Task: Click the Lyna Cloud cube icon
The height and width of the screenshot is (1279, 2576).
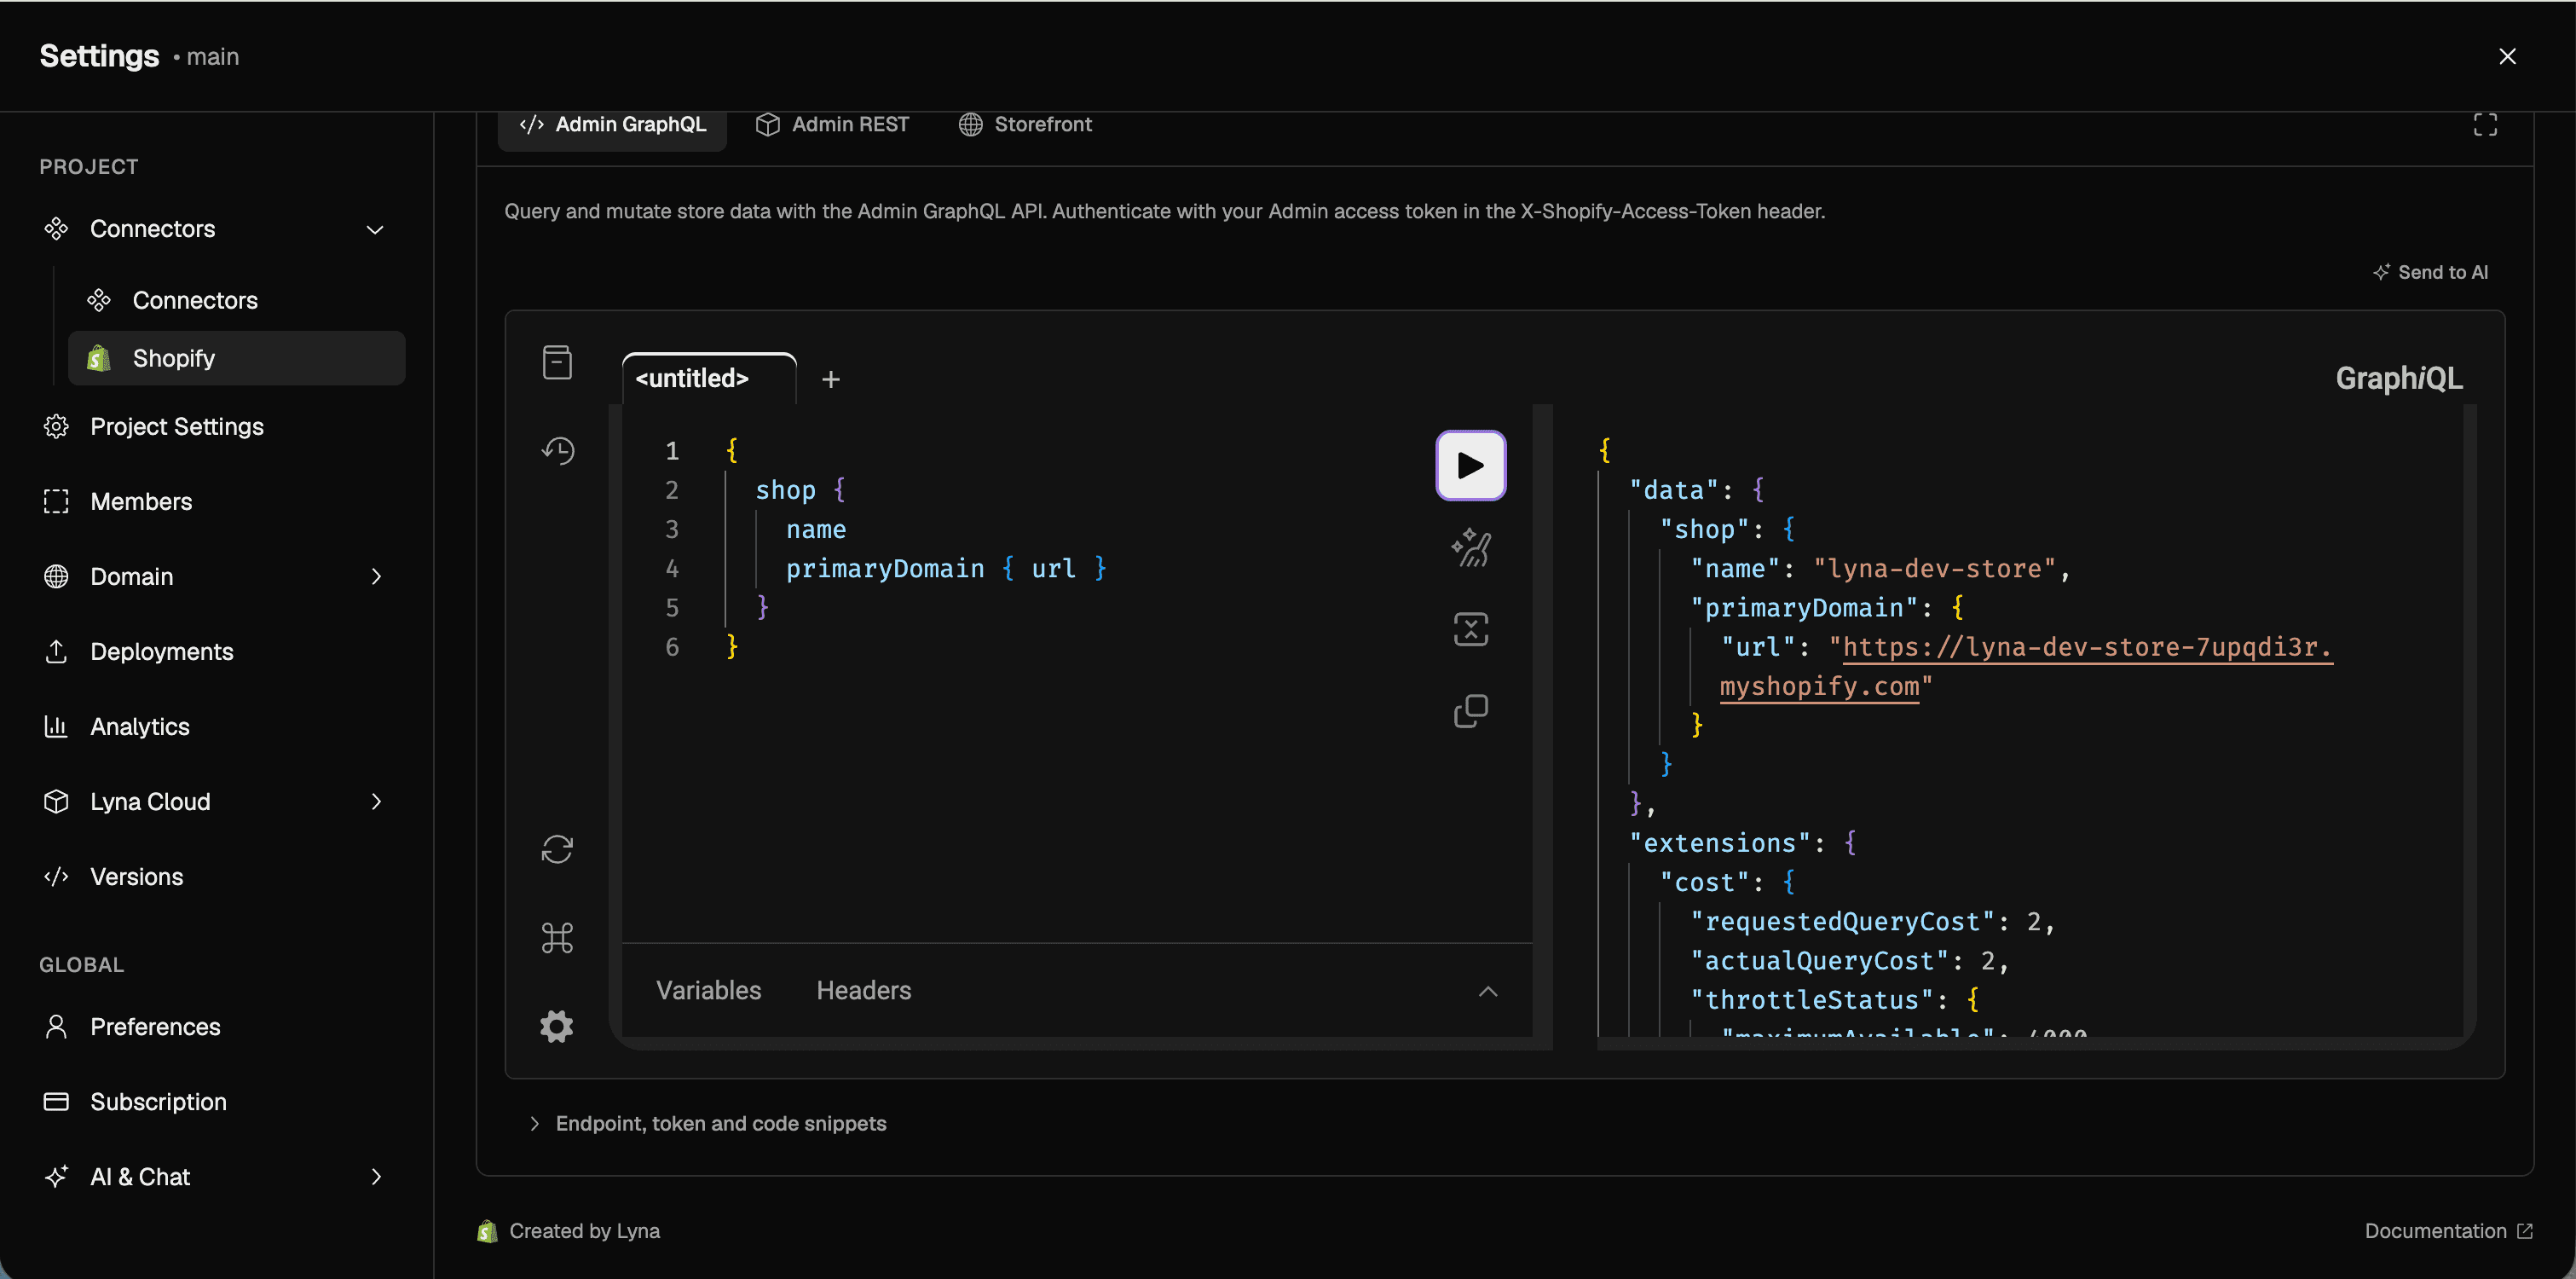Action: click(56, 801)
